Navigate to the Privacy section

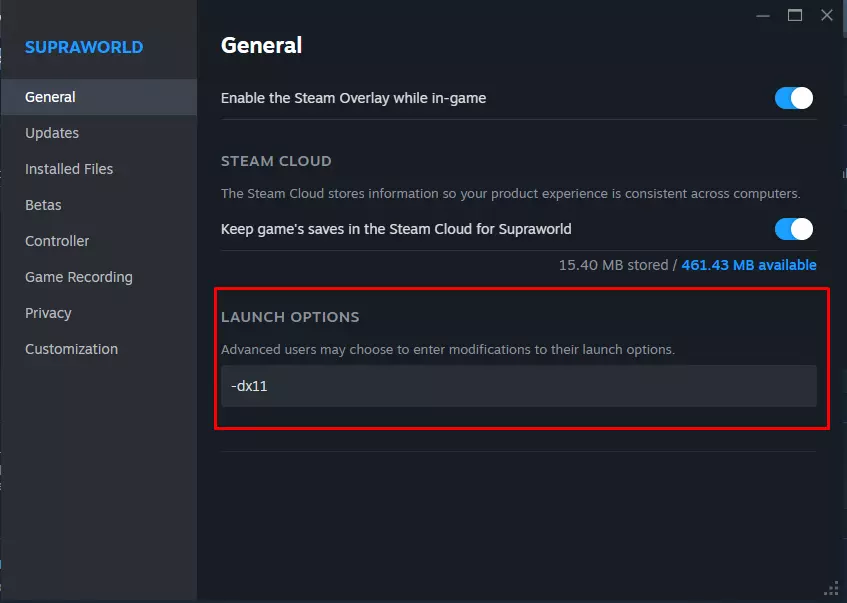coord(48,313)
